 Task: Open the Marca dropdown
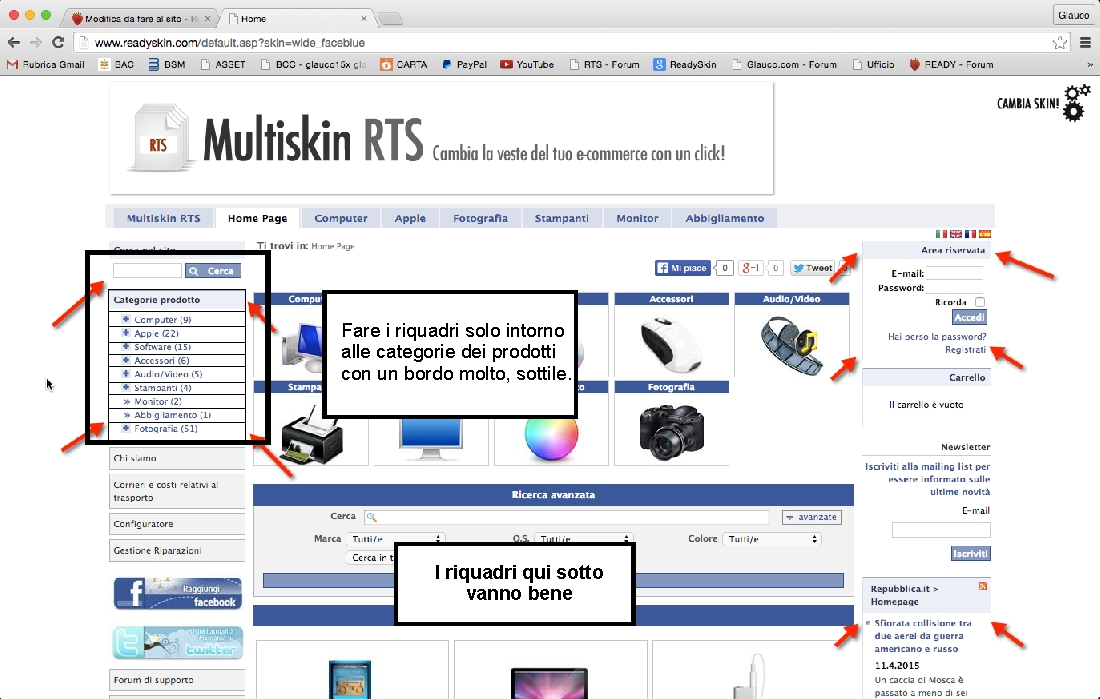tap(396, 539)
